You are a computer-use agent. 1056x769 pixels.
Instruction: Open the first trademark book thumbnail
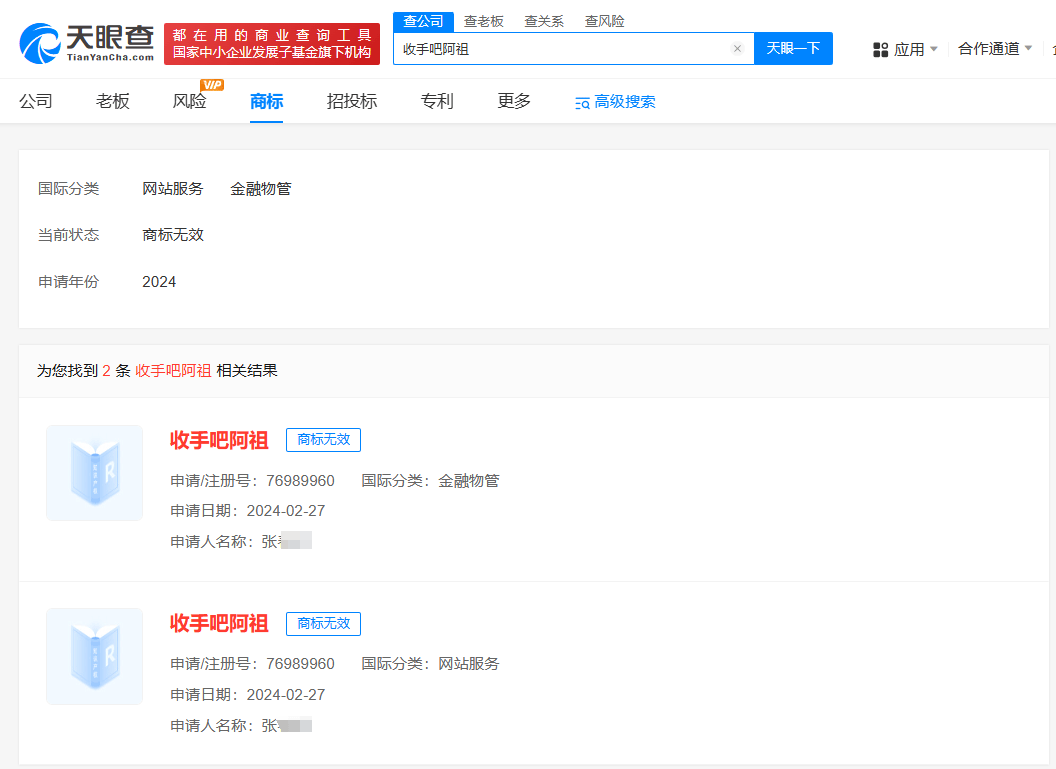coord(95,473)
